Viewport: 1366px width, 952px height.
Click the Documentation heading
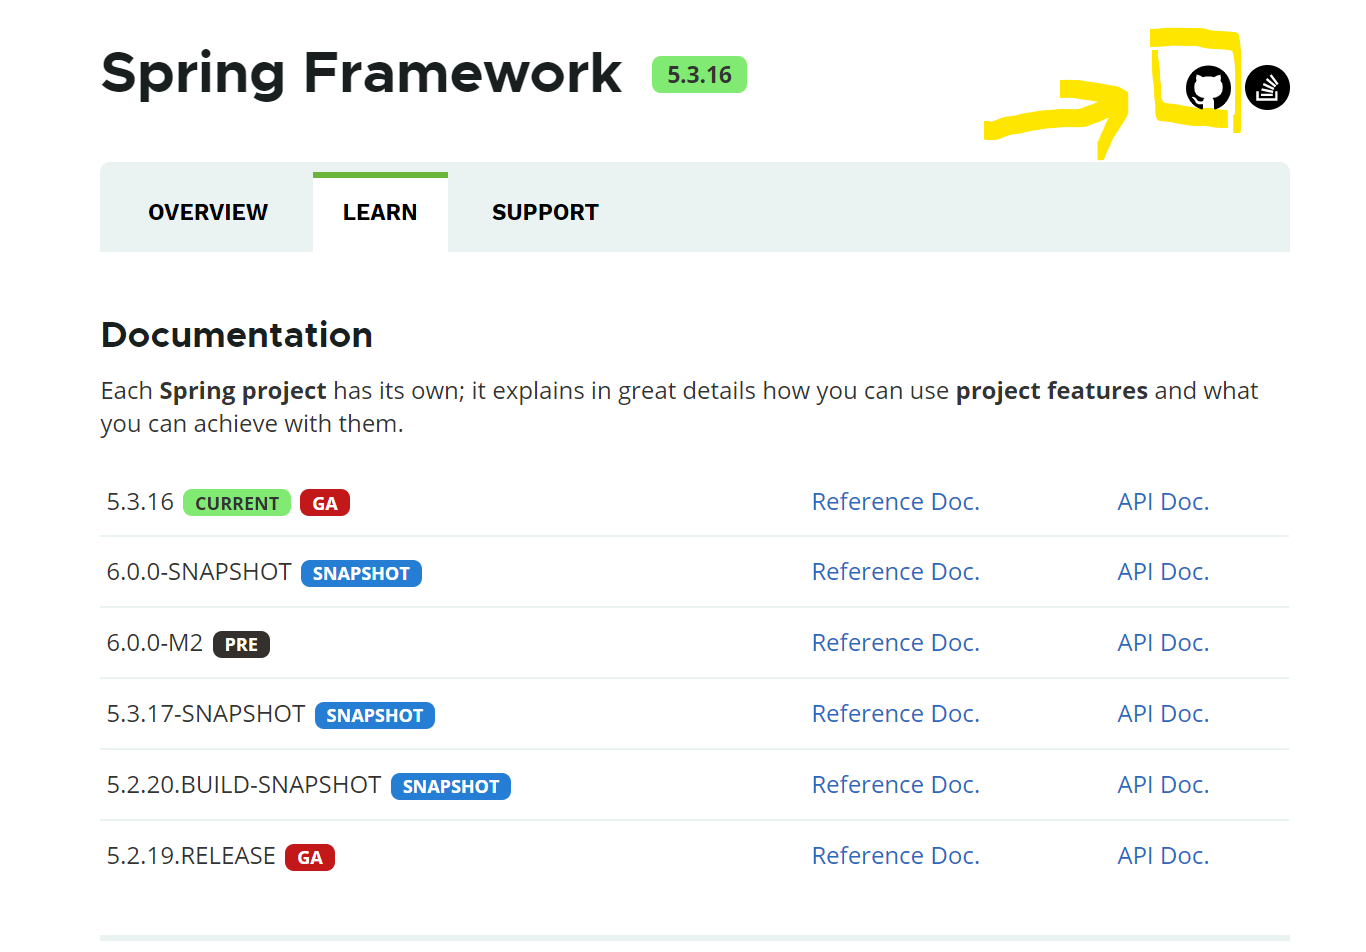237,335
